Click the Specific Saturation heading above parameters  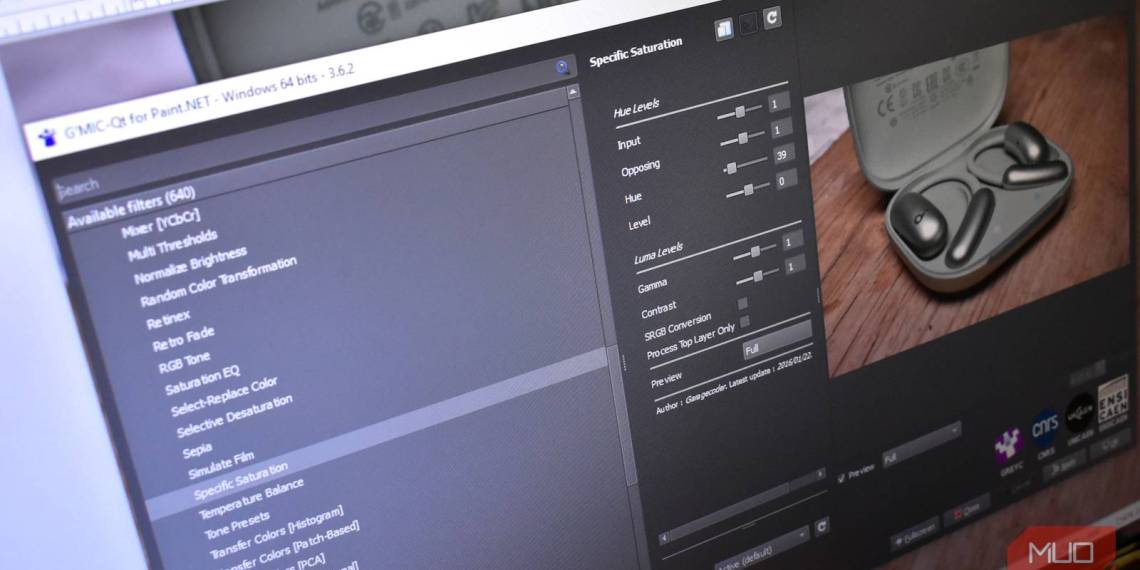coord(635,52)
